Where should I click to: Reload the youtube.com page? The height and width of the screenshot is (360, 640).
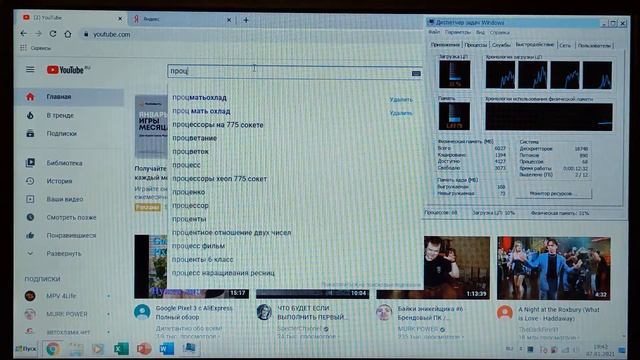point(53,34)
